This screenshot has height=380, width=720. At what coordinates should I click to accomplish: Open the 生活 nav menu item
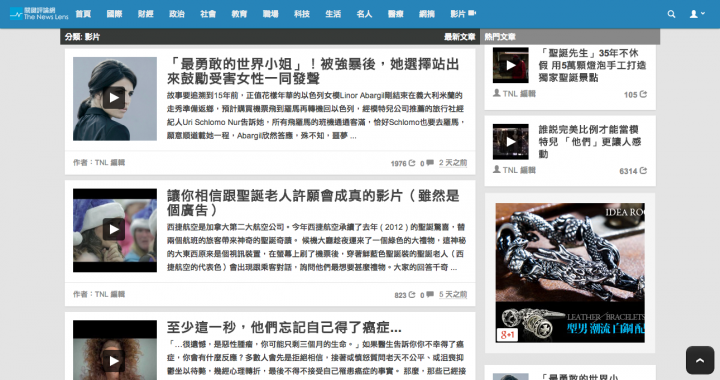pos(333,14)
